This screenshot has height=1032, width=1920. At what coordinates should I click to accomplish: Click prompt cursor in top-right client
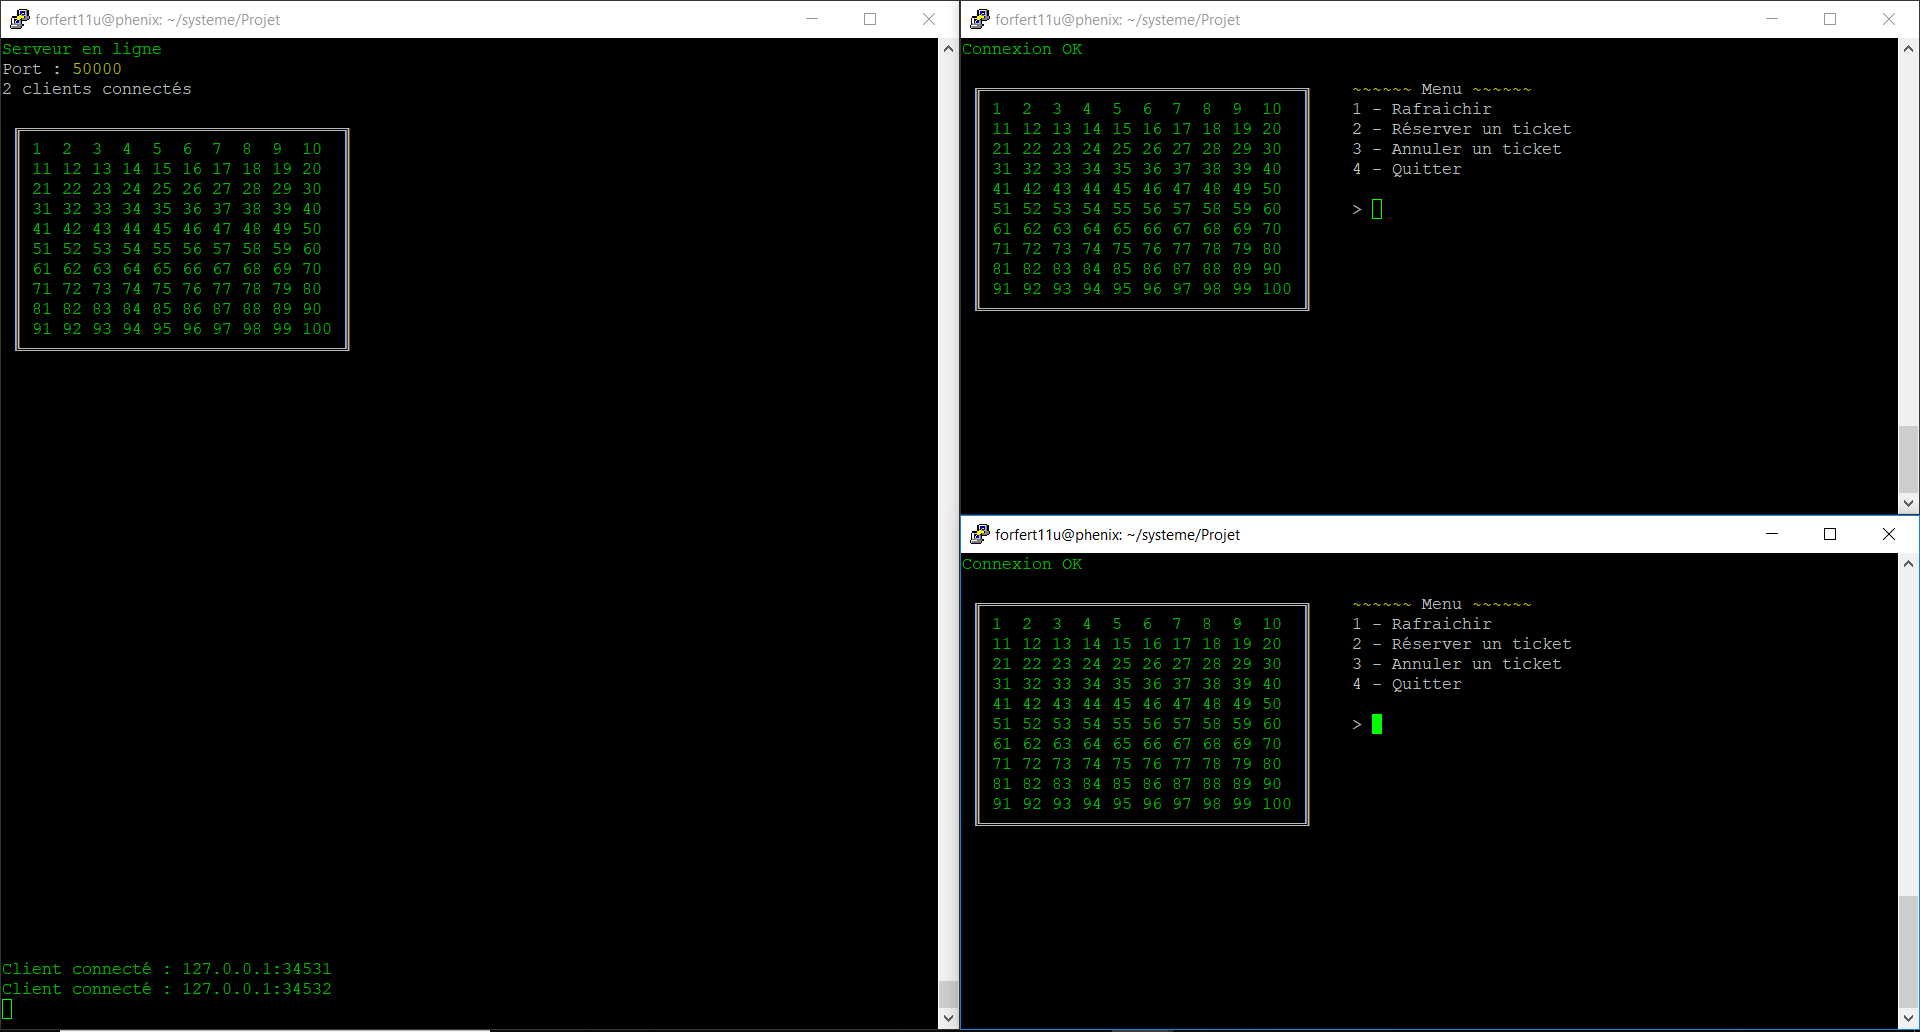(1377, 209)
